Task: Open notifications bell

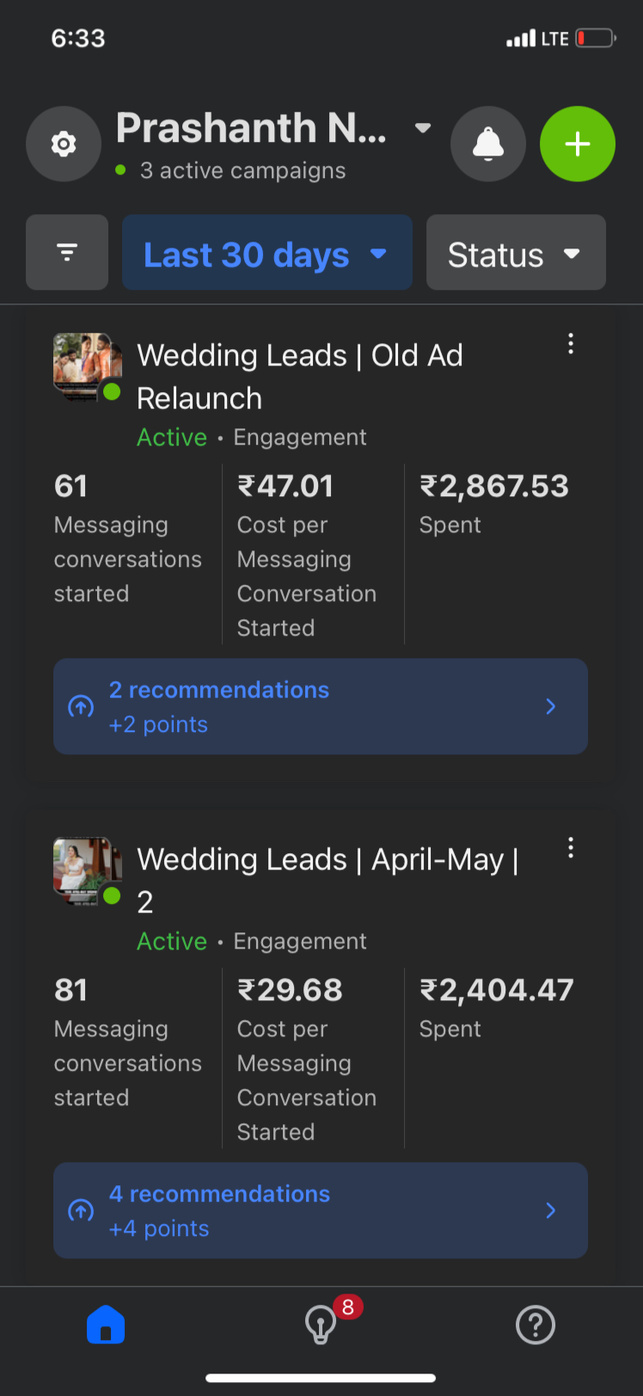Action: [488, 144]
